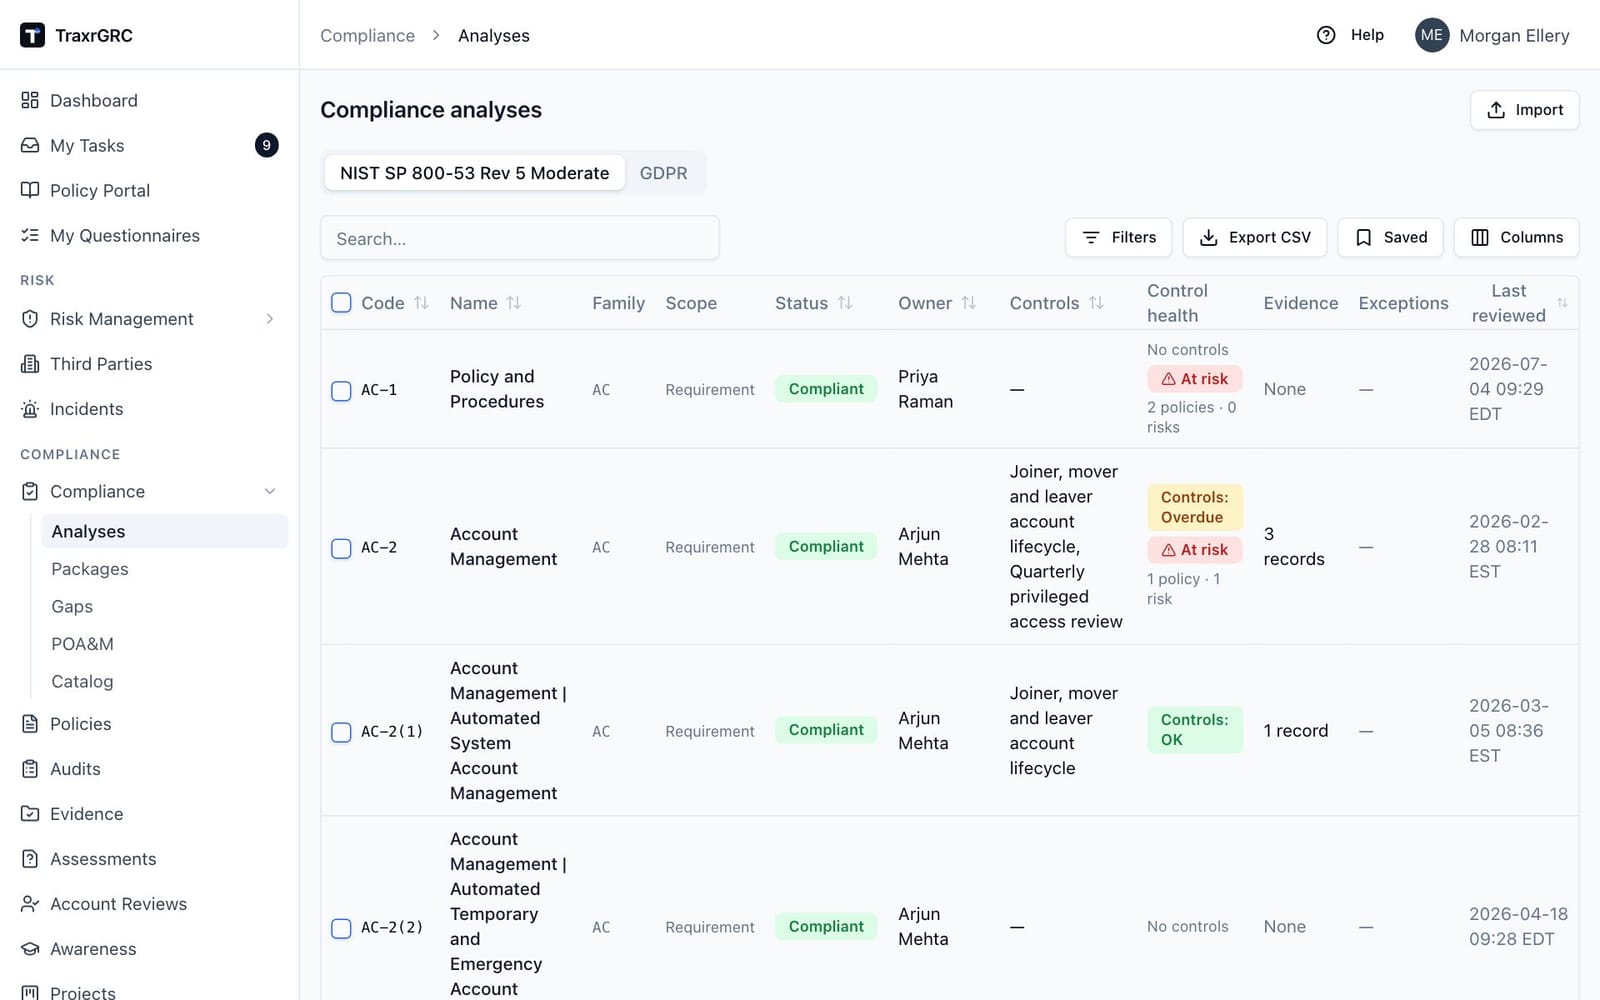Click the Export CSV button label

tap(1269, 237)
